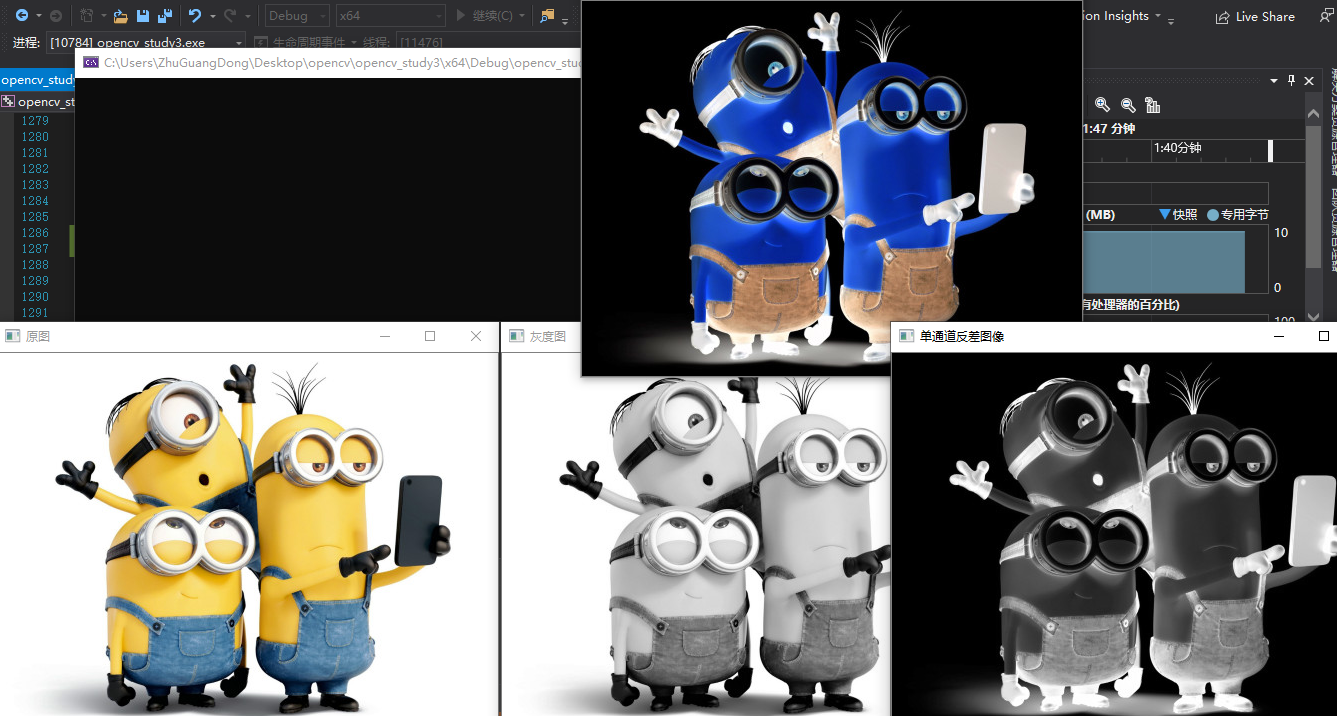Click the open file folder icon
Screen dimensions: 1337x716
coord(120,16)
